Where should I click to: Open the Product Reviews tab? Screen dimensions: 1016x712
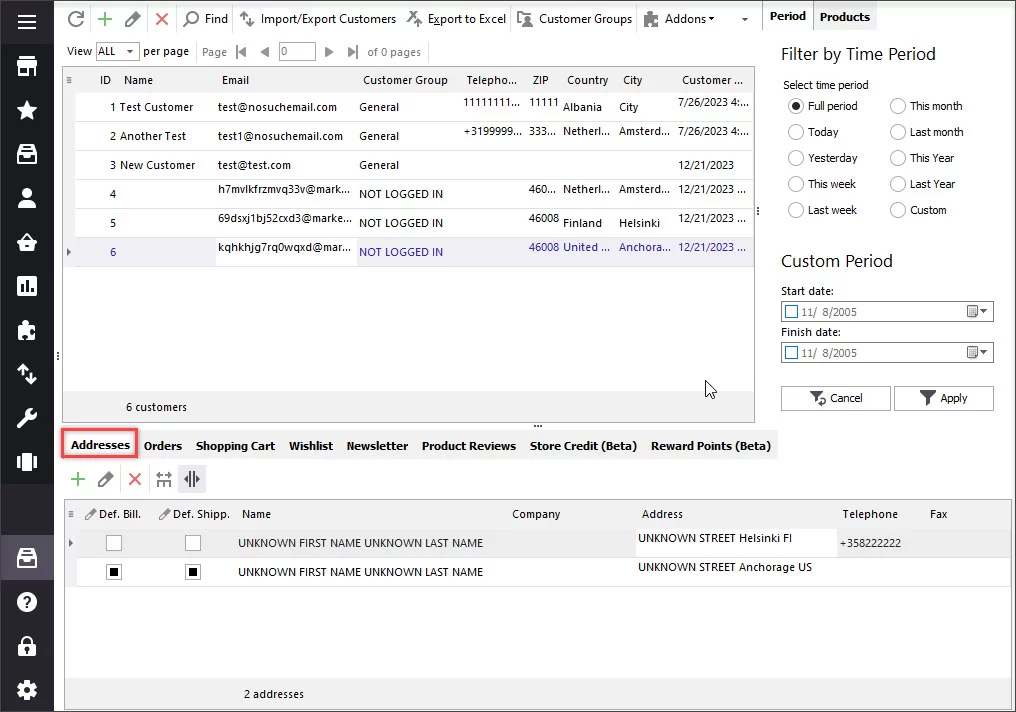coord(469,446)
